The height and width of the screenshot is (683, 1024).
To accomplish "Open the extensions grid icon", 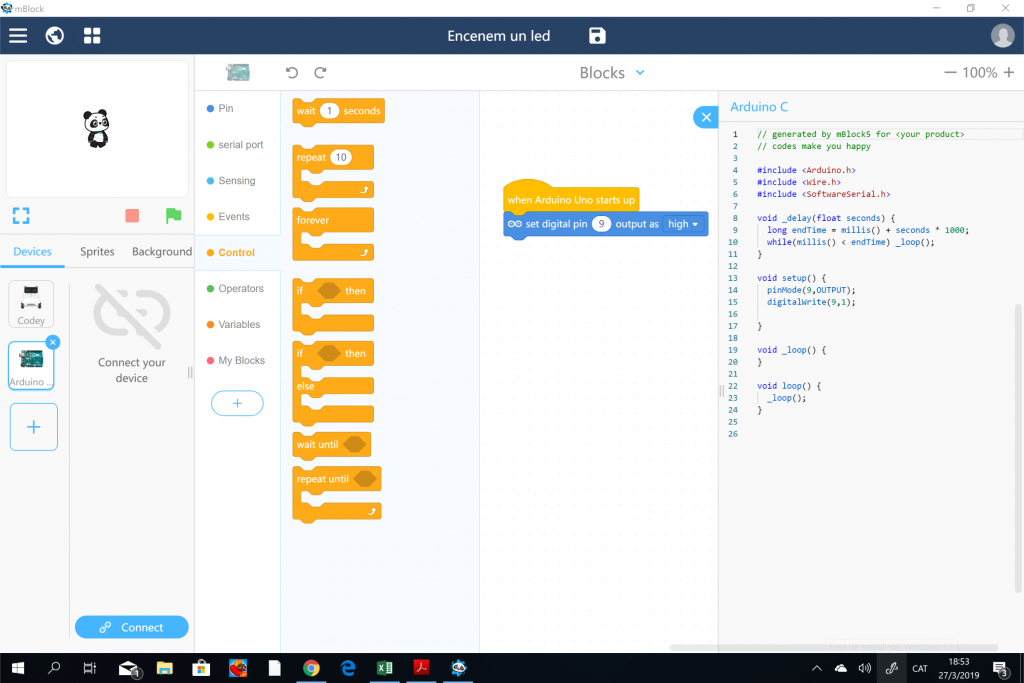I will [92, 36].
